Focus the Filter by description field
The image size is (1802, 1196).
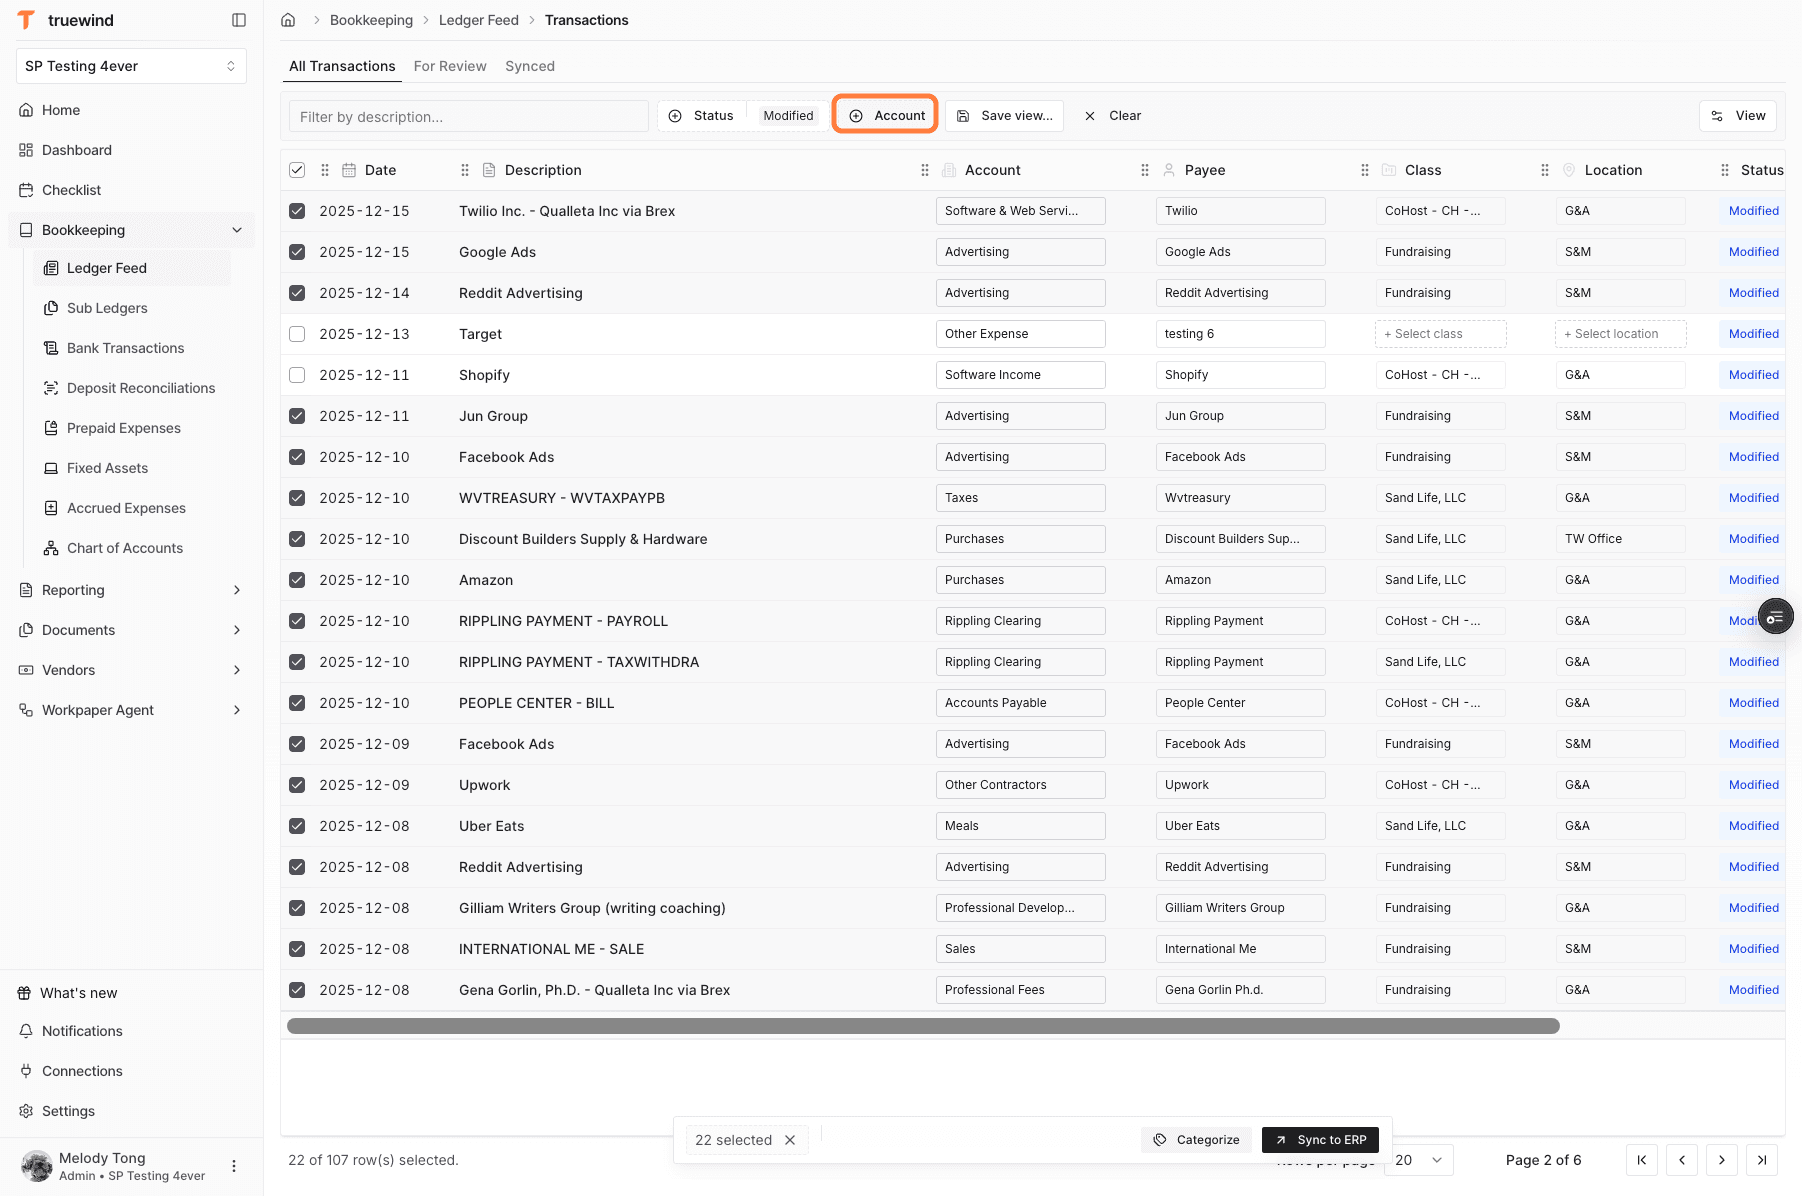tap(468, 116)
